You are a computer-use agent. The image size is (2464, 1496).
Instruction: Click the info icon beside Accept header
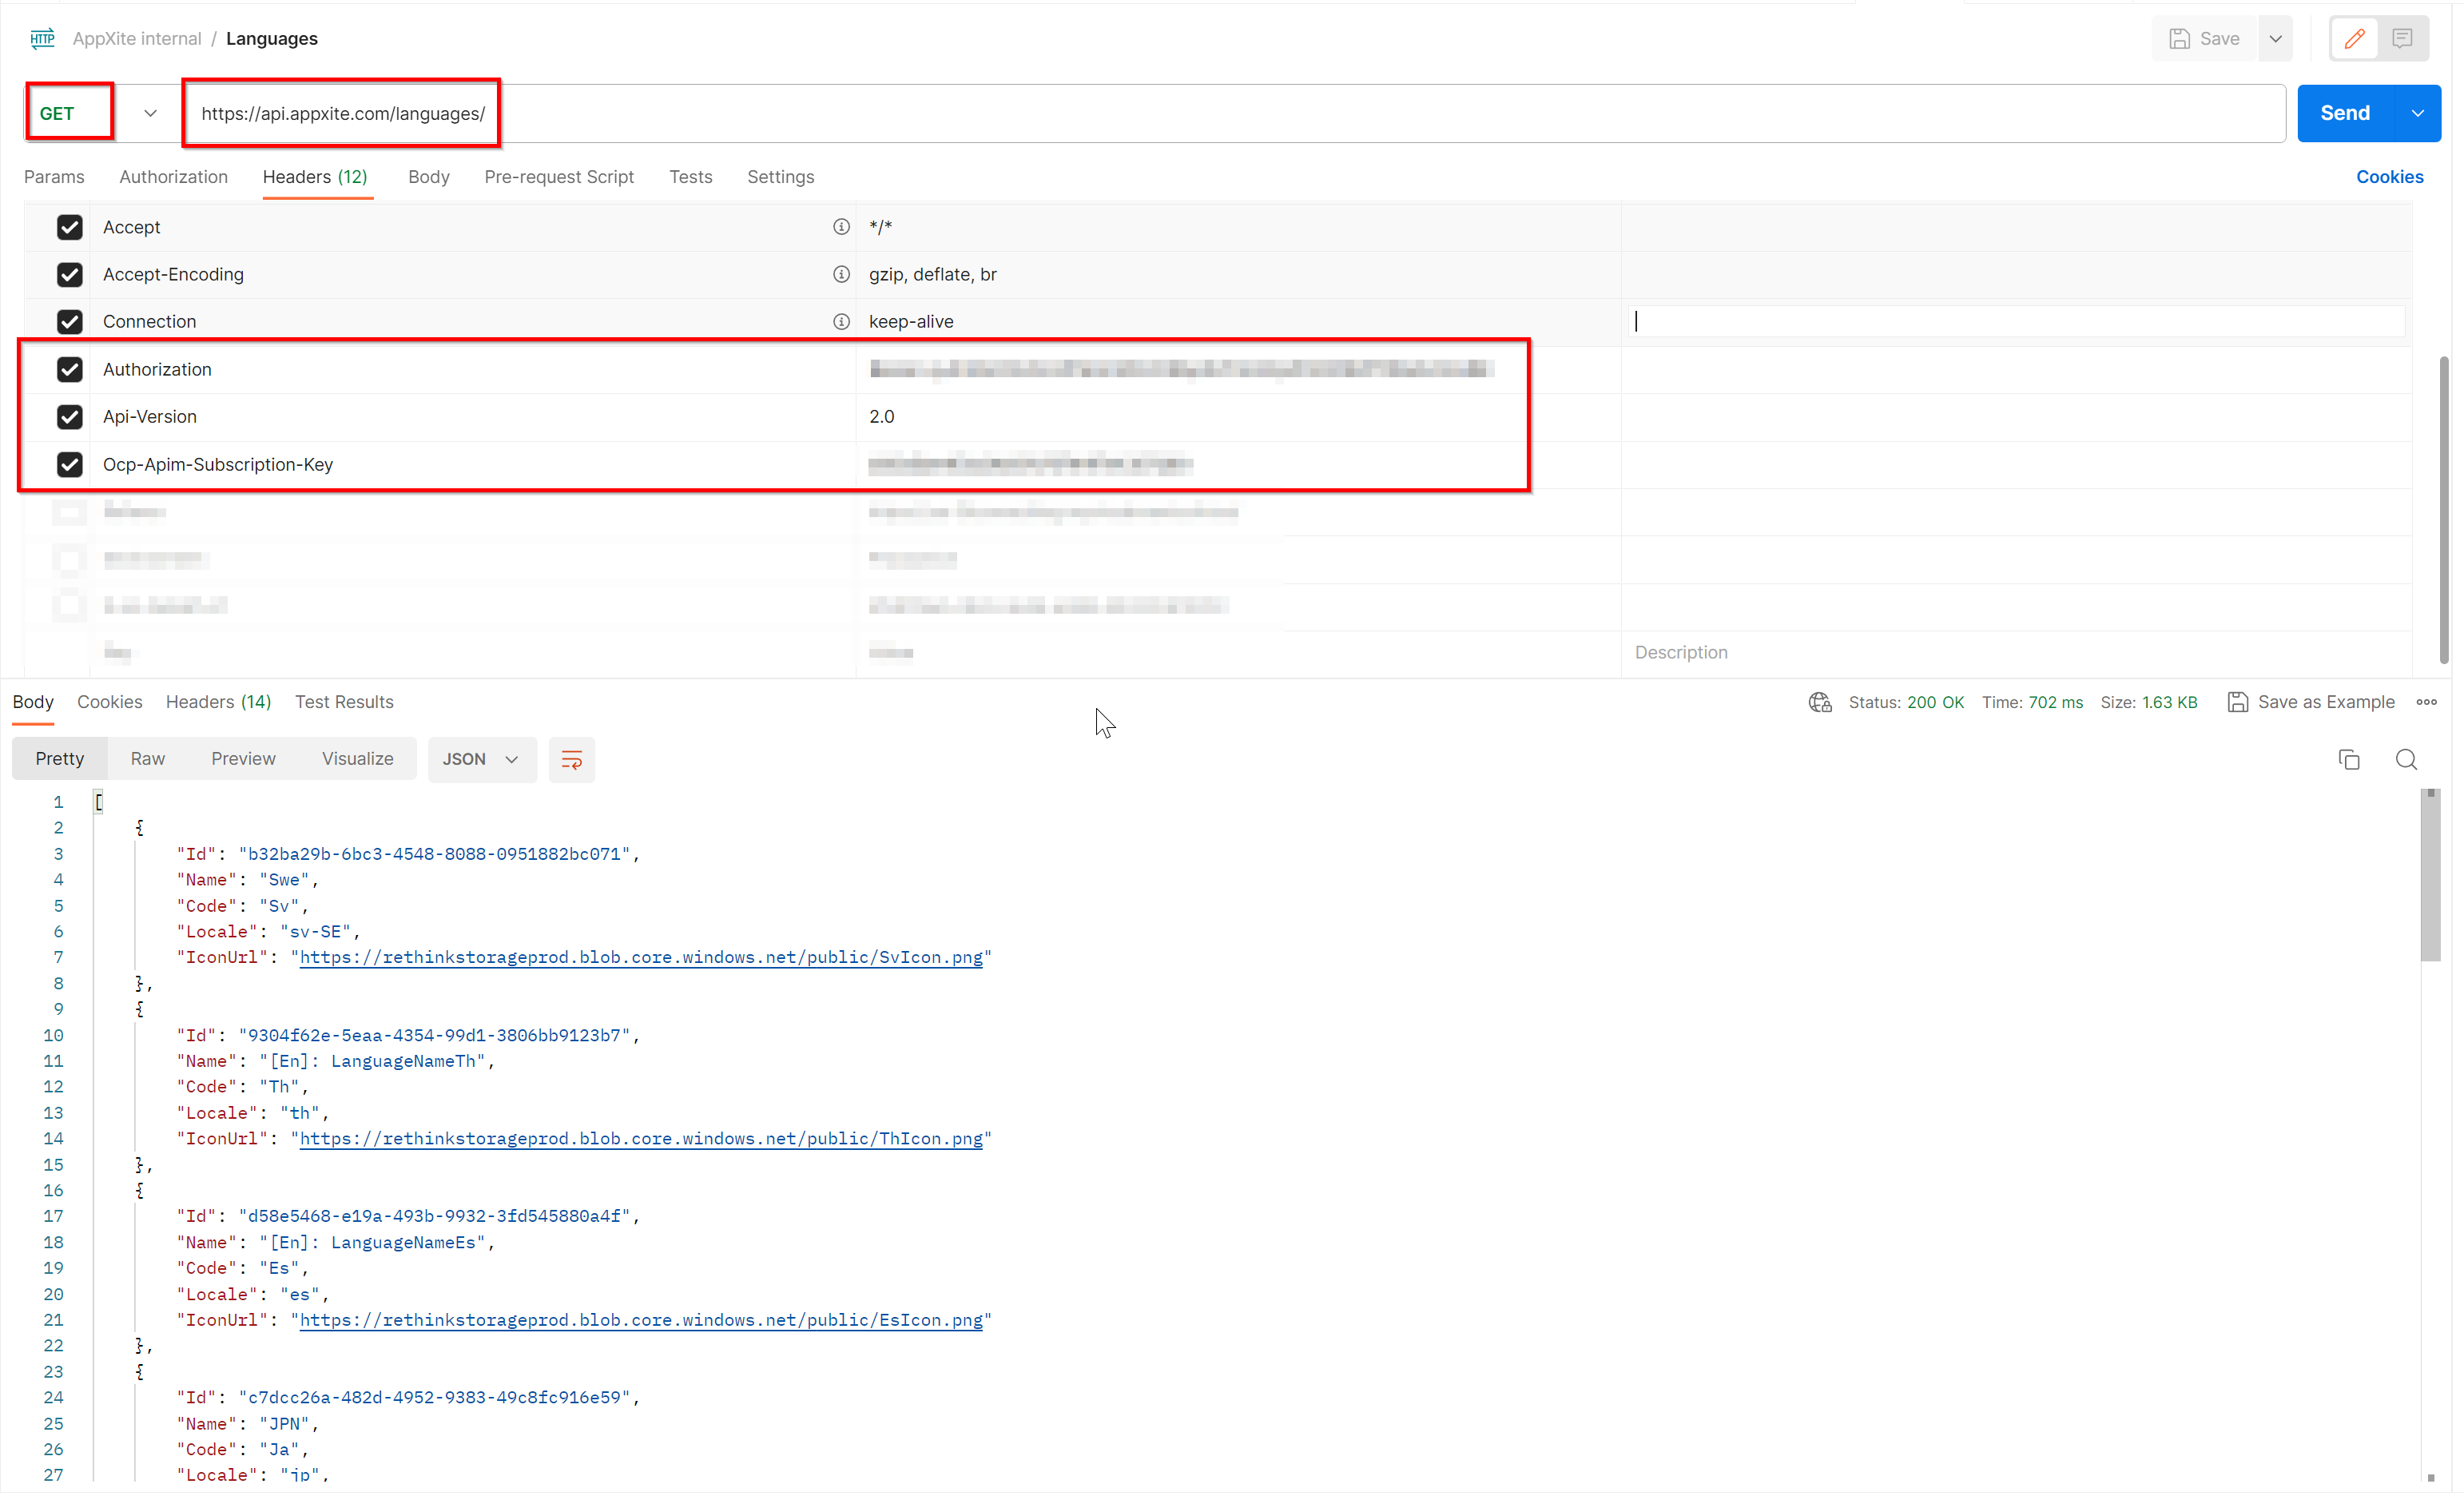(x=841, y=226)
